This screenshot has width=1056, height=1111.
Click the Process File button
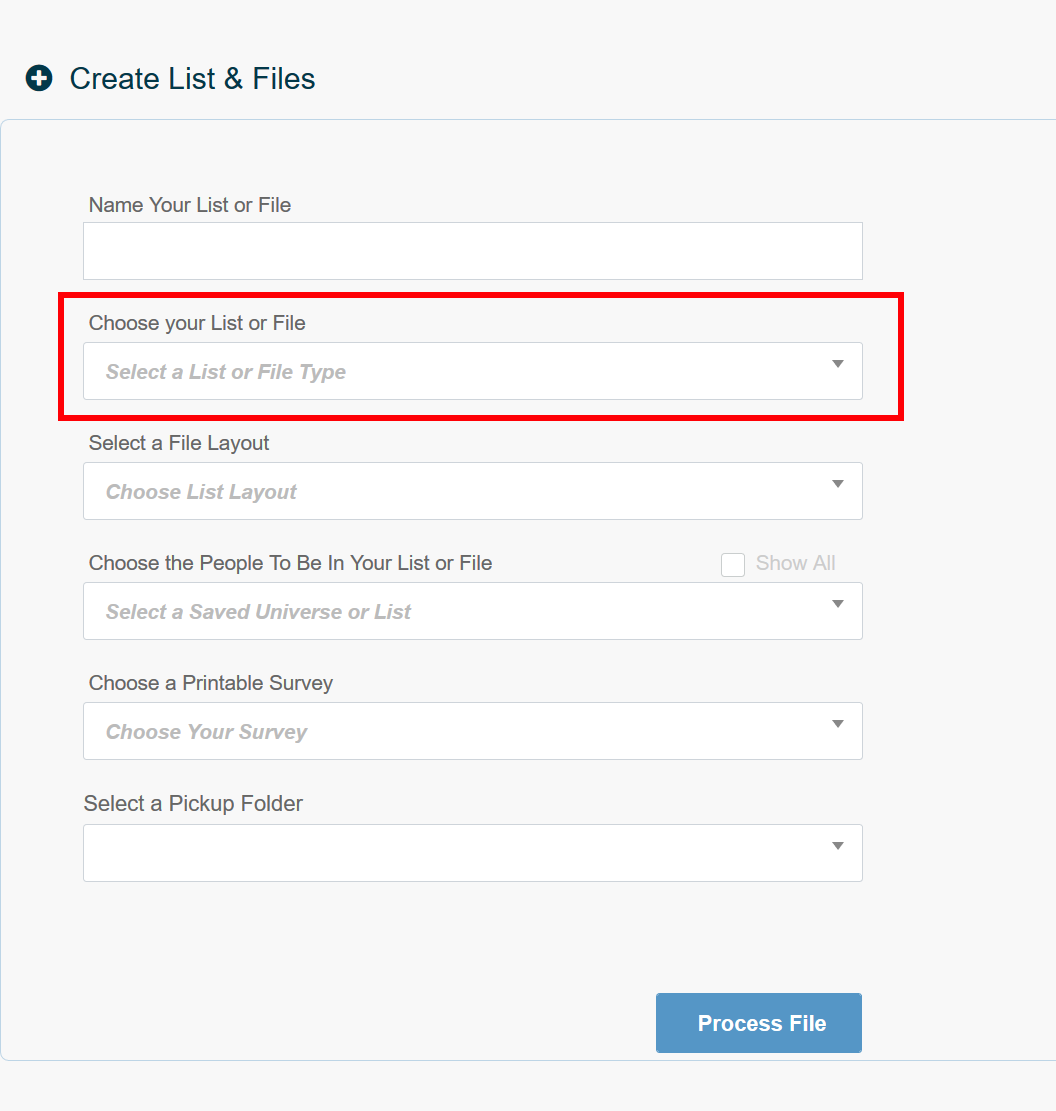coord(758,1023)
